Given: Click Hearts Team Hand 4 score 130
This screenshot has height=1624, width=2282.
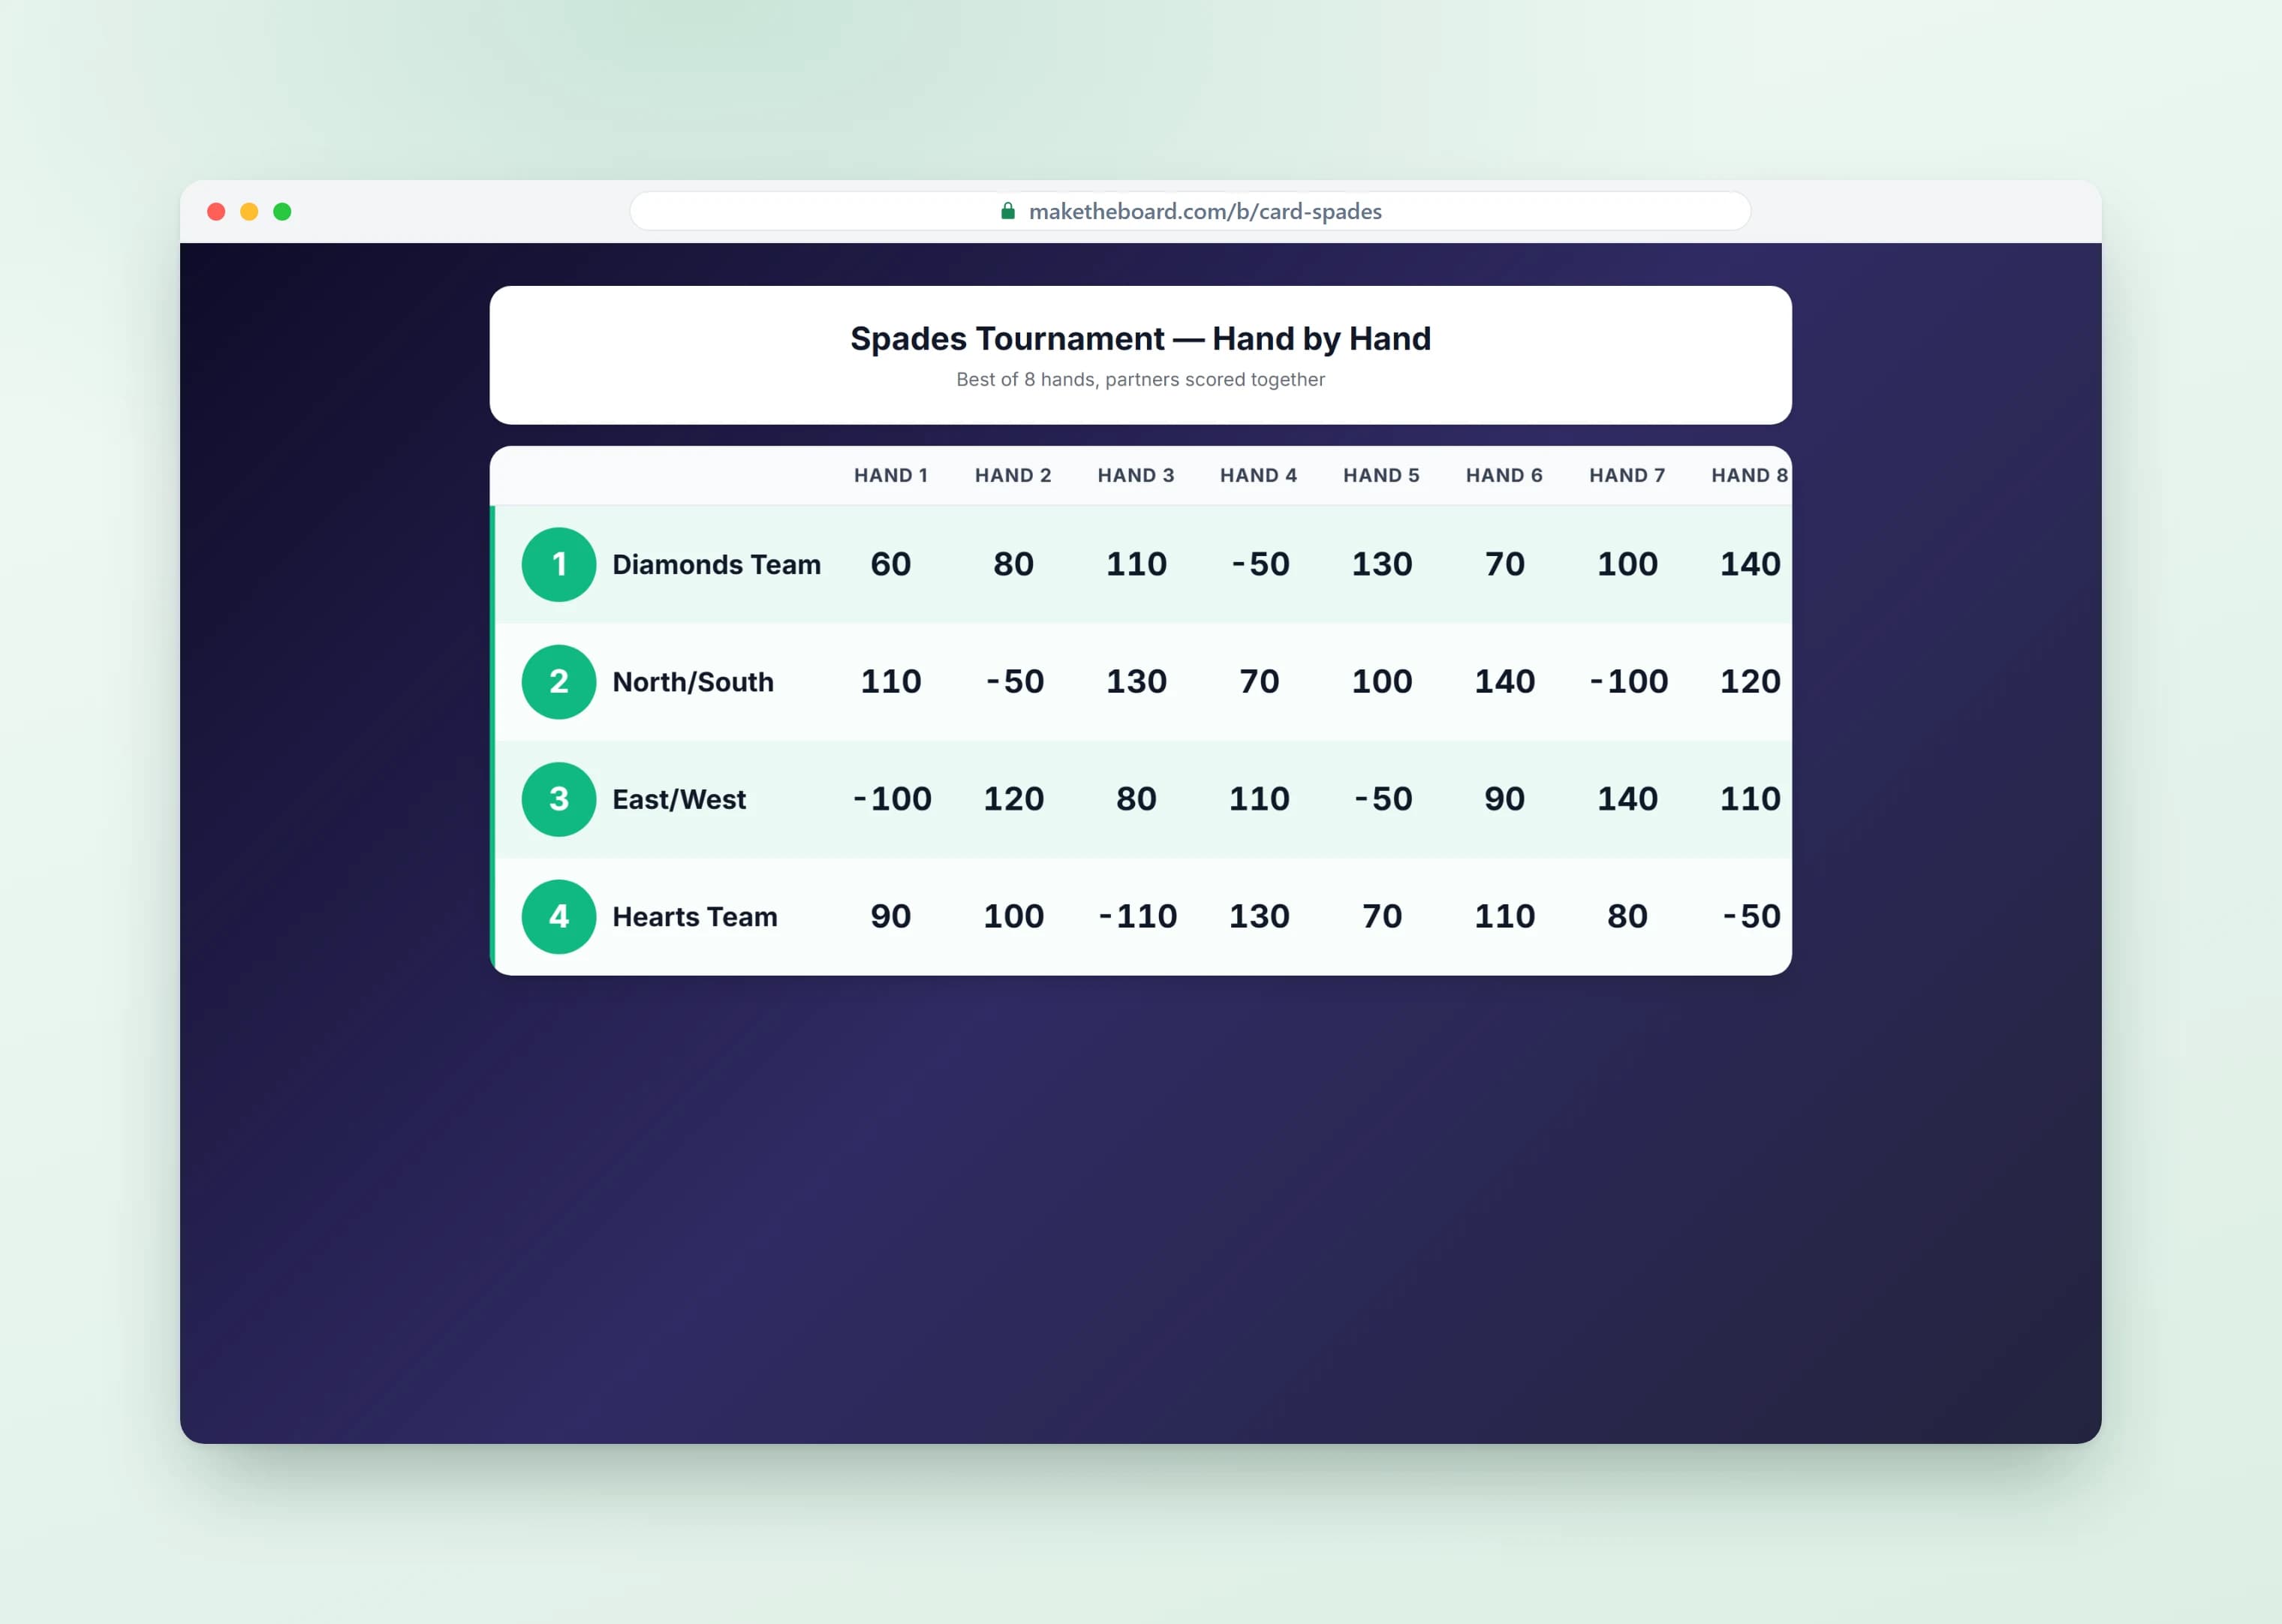Looking at the screenshot, I should click(1259, 917).
